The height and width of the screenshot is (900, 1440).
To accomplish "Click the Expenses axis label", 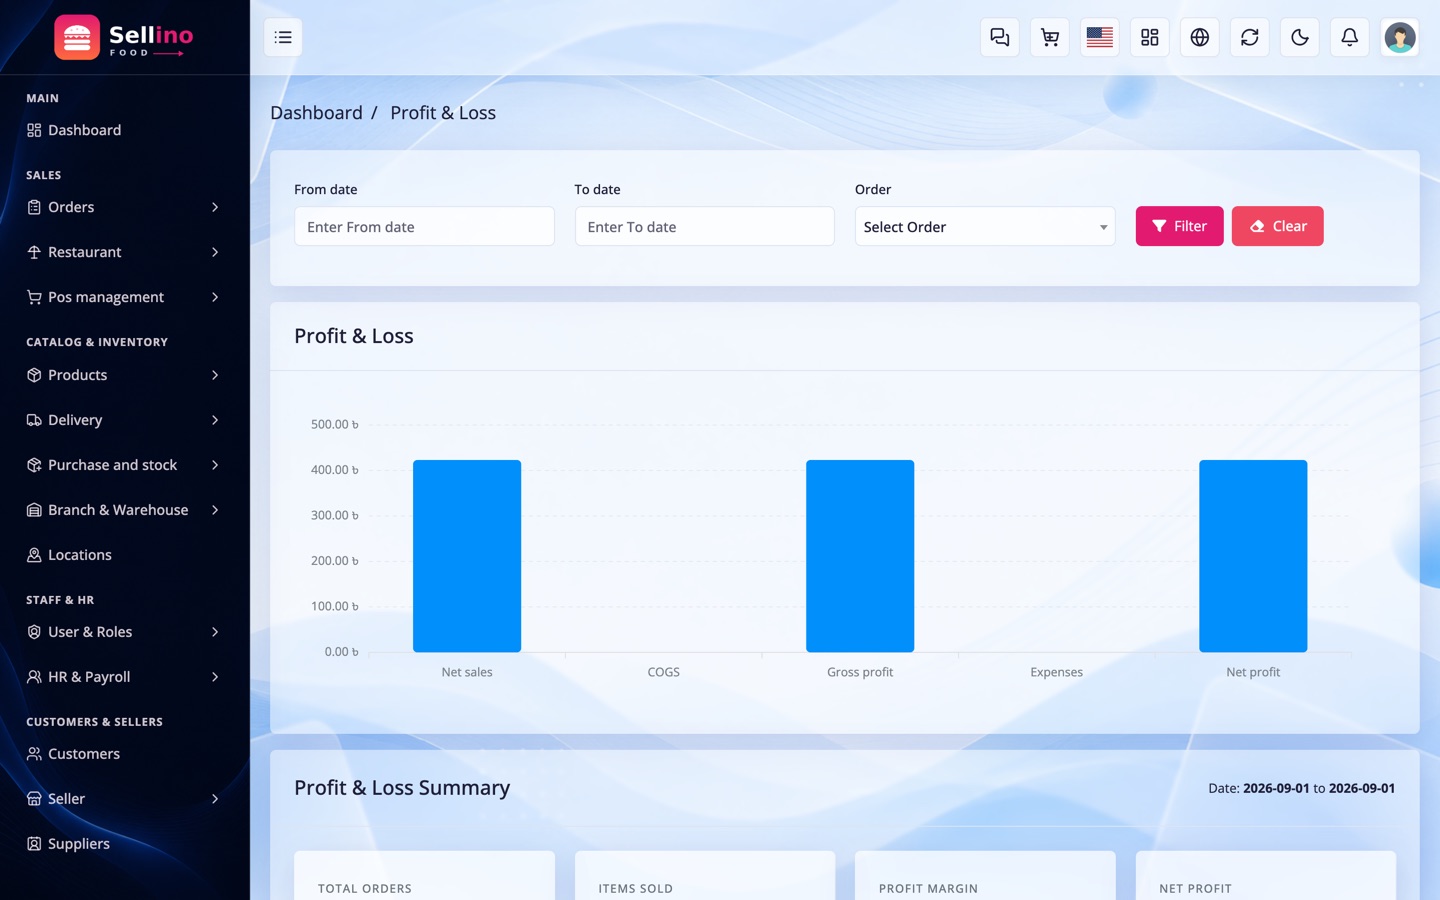I will 1056,672.
